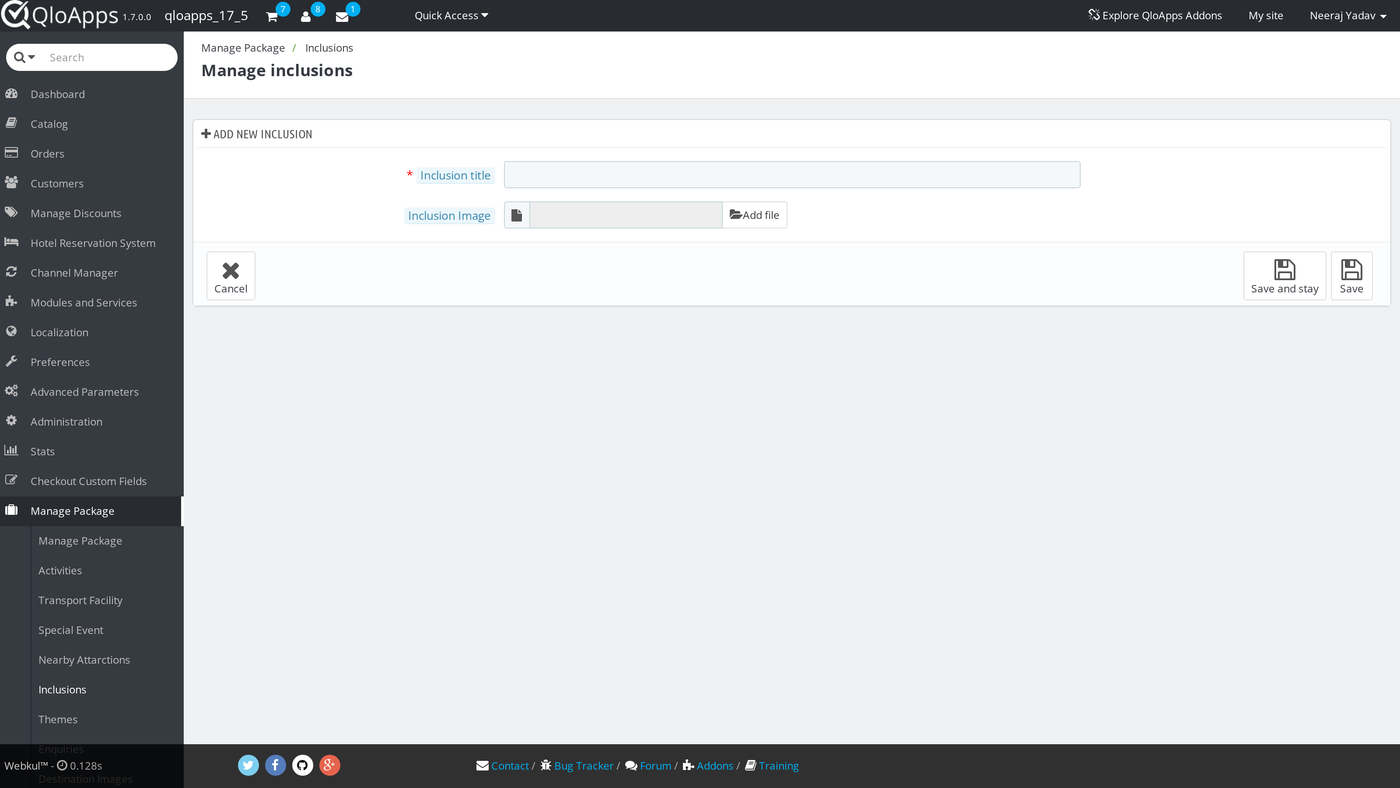Click the sidebar Search field
This screenshot has width=1400, height=788.
pos(108,58)
